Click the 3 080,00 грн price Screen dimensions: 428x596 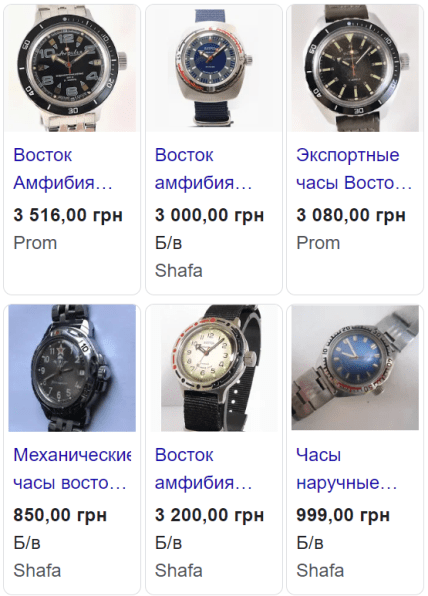[351, 215]
